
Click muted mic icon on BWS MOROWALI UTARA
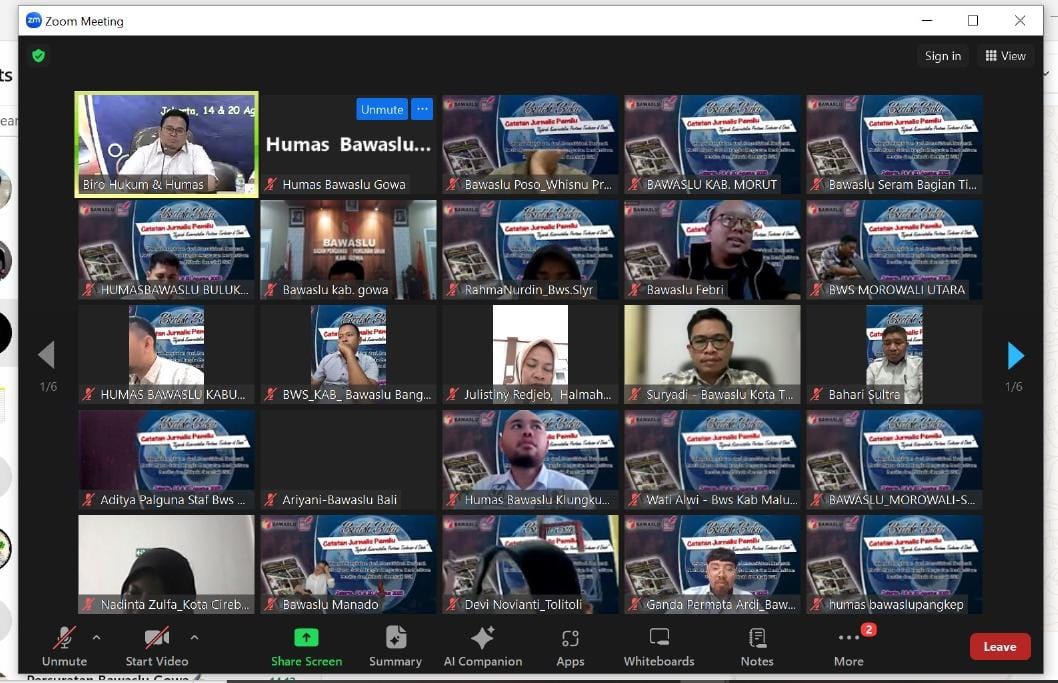pyautogui.click(x=817, y=290)
